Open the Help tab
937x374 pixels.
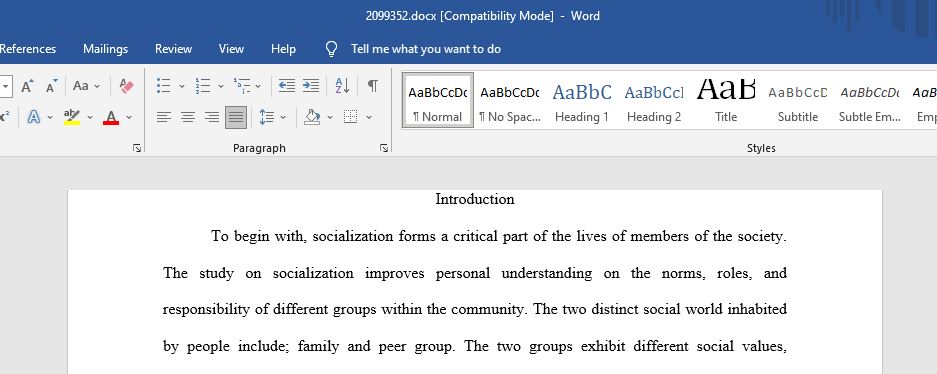click(283, 49)
